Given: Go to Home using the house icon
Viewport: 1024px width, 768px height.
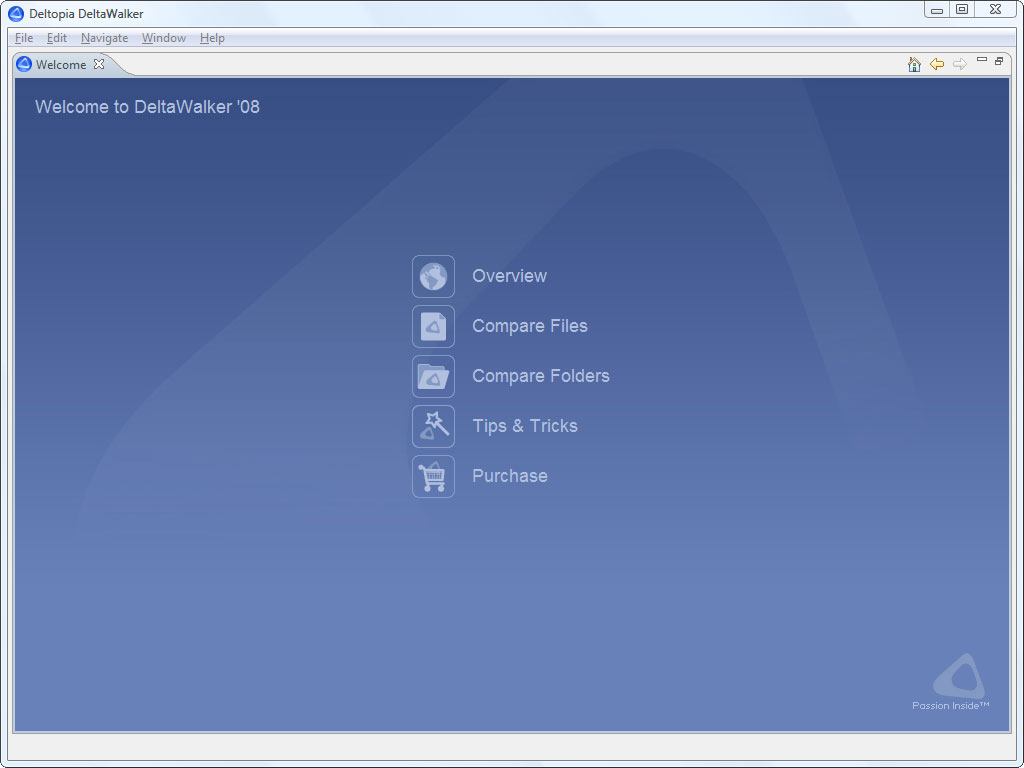Looking at the screenshot, I should point(914,64).
